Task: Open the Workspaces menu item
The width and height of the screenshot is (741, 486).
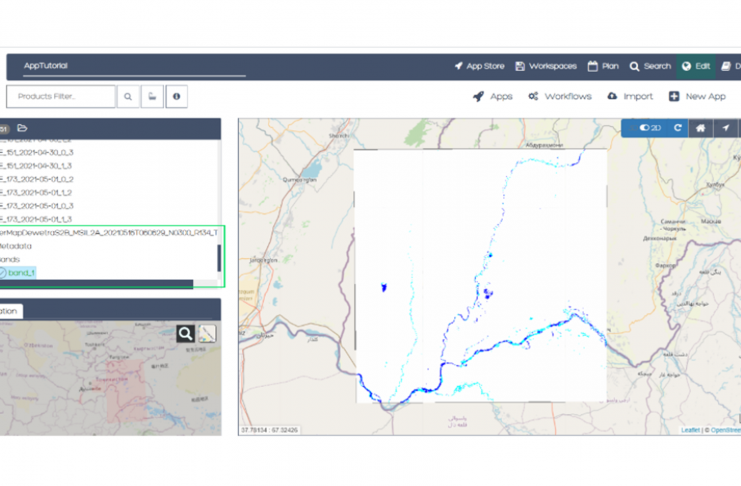Action: pyautogui.click(x=545, y=66)
